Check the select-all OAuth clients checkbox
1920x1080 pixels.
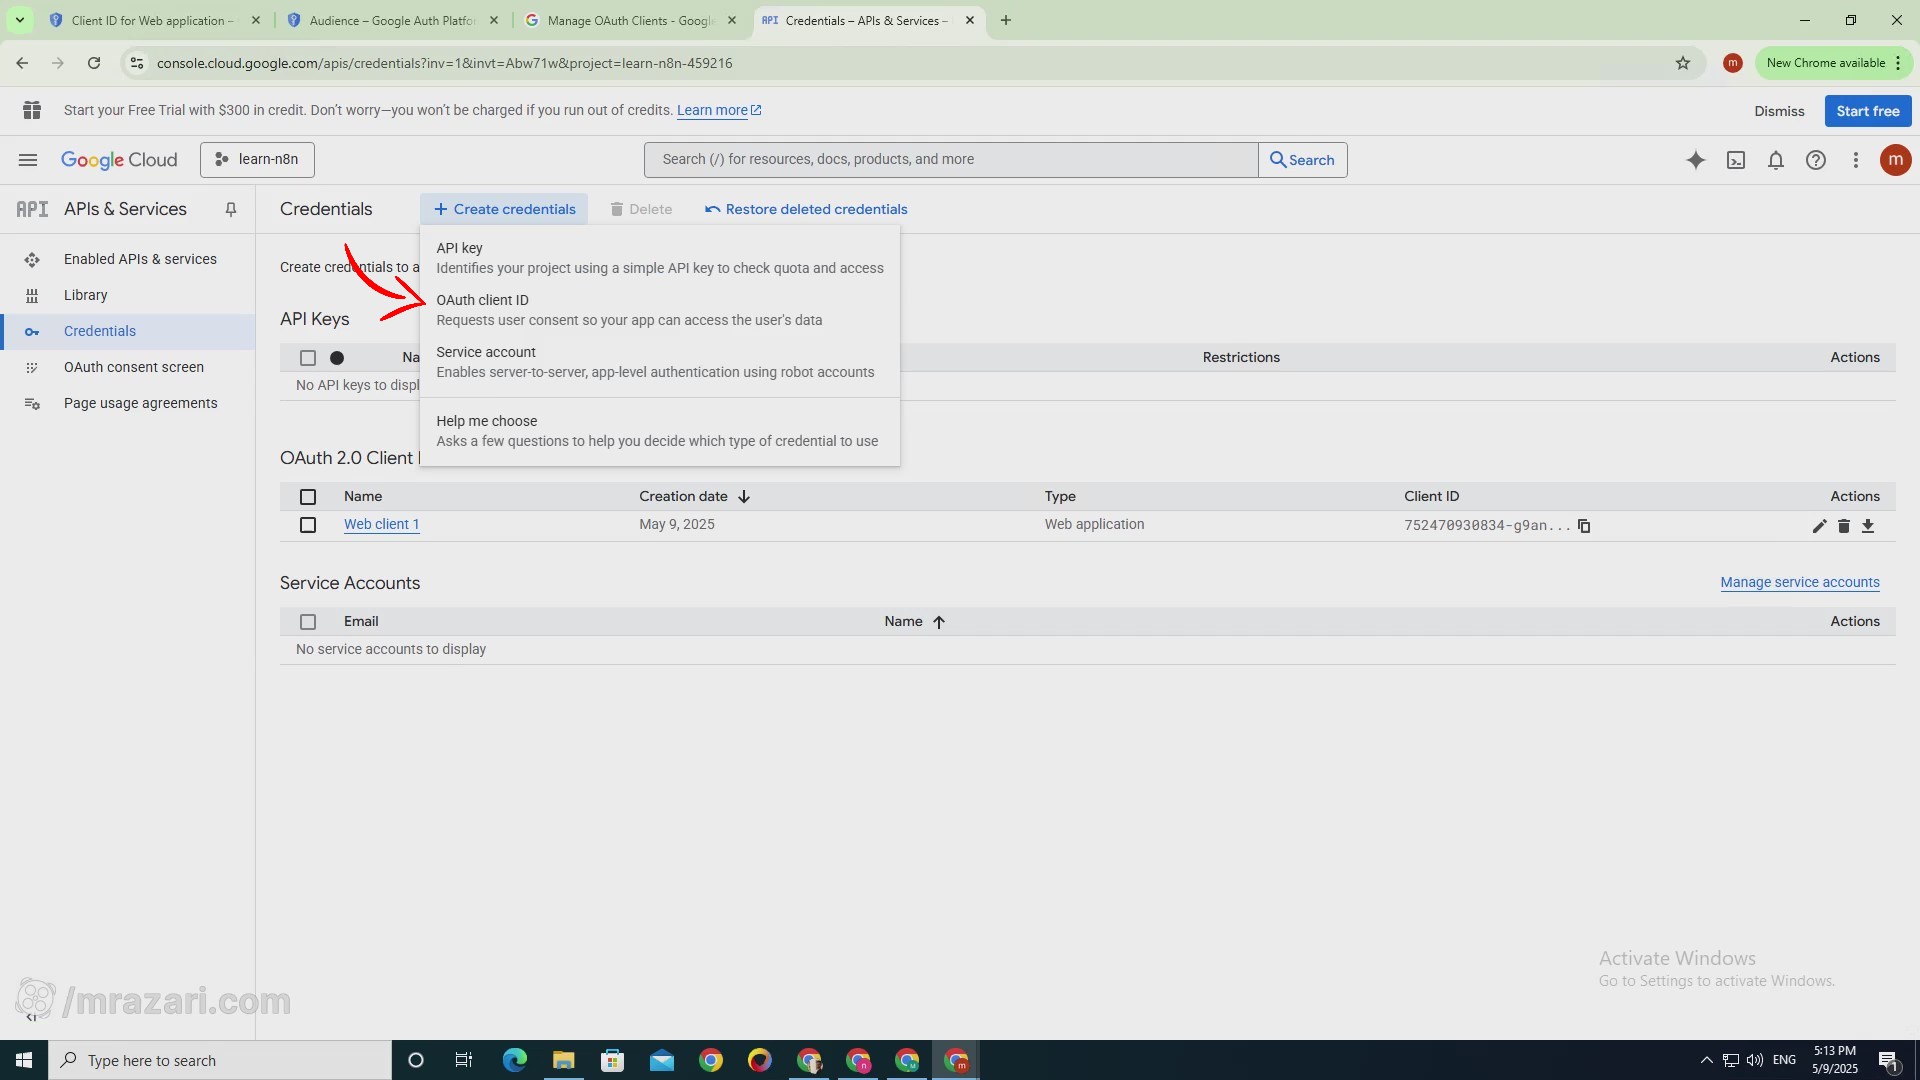308,497
